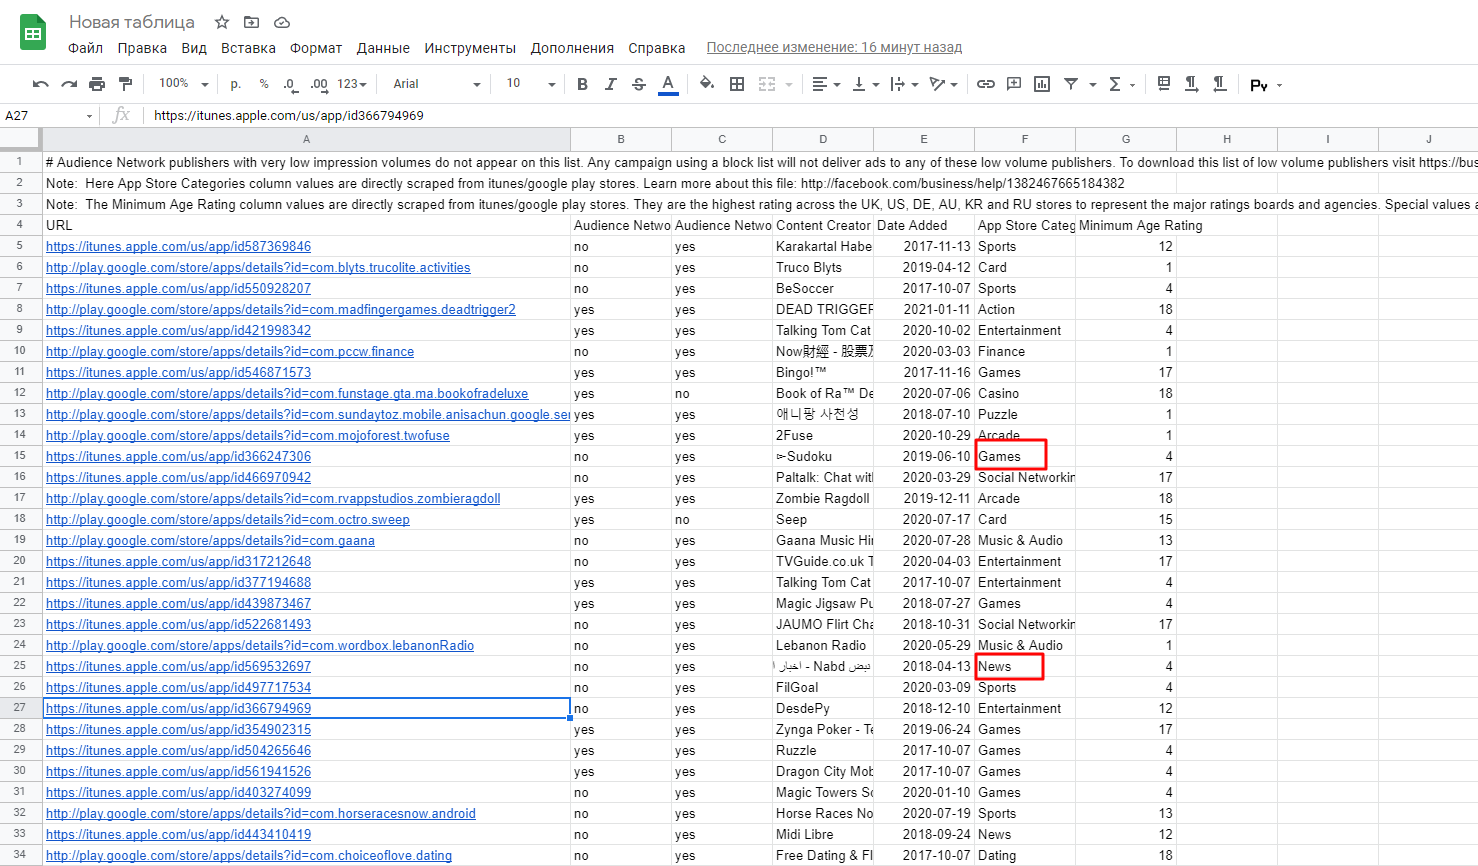The image size is (1478, 866).
Task: Click the Print icon
Action: [x=97, y=84]
